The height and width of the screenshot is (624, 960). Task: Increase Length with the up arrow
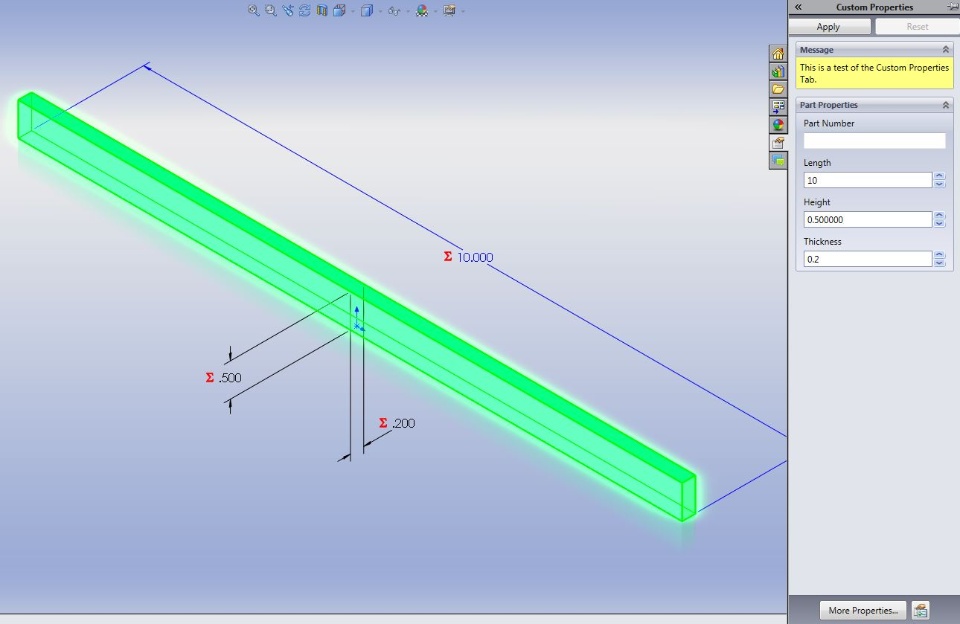tap(939, 176)
